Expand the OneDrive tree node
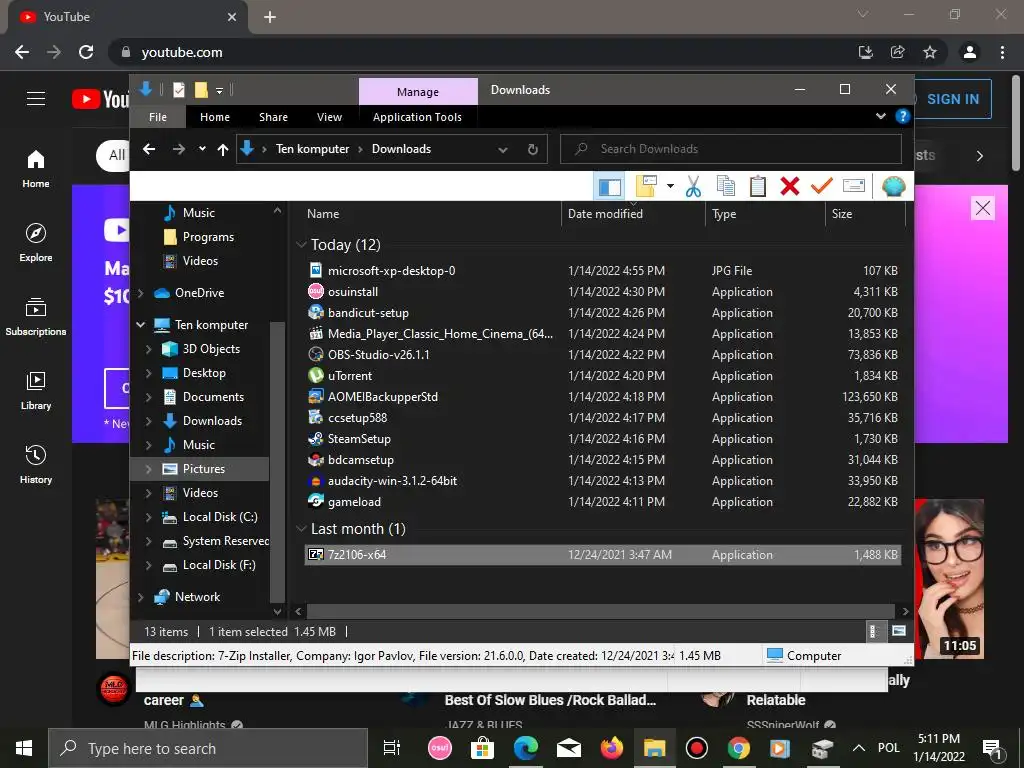 (x=140, y=293)
